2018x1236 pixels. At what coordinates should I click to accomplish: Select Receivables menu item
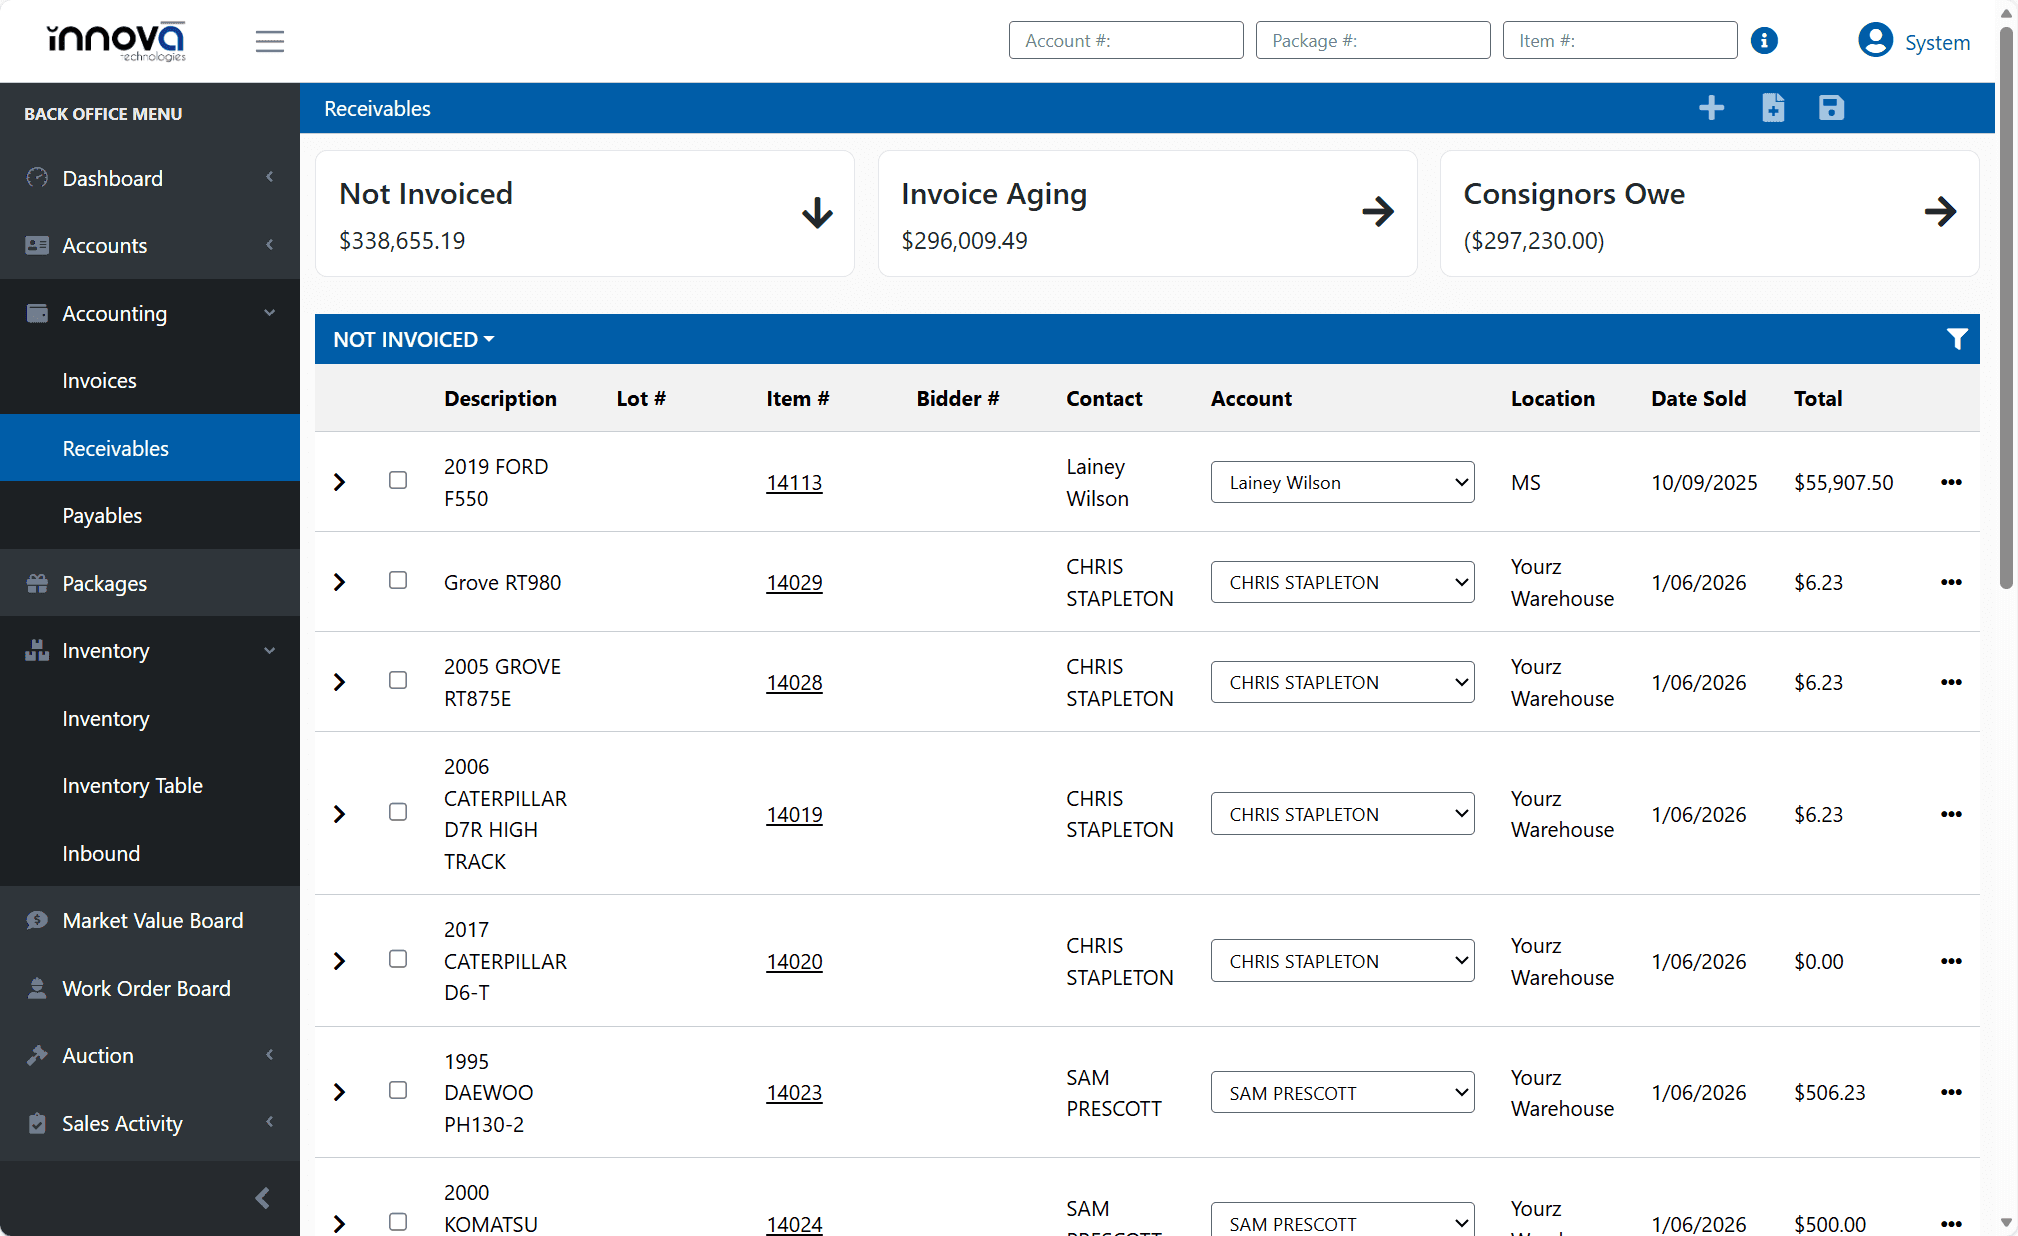(x=150, y=448)
